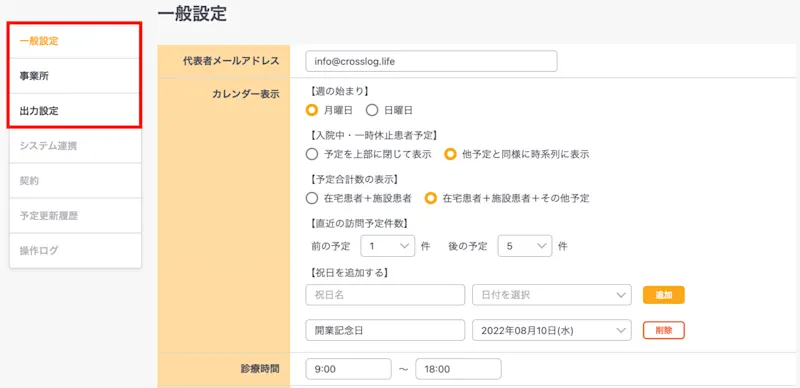Viewport: 800px width, 388px height.
Task: Click the orange 追加 button
Action: pyautogui.click(x=663, y=295)
